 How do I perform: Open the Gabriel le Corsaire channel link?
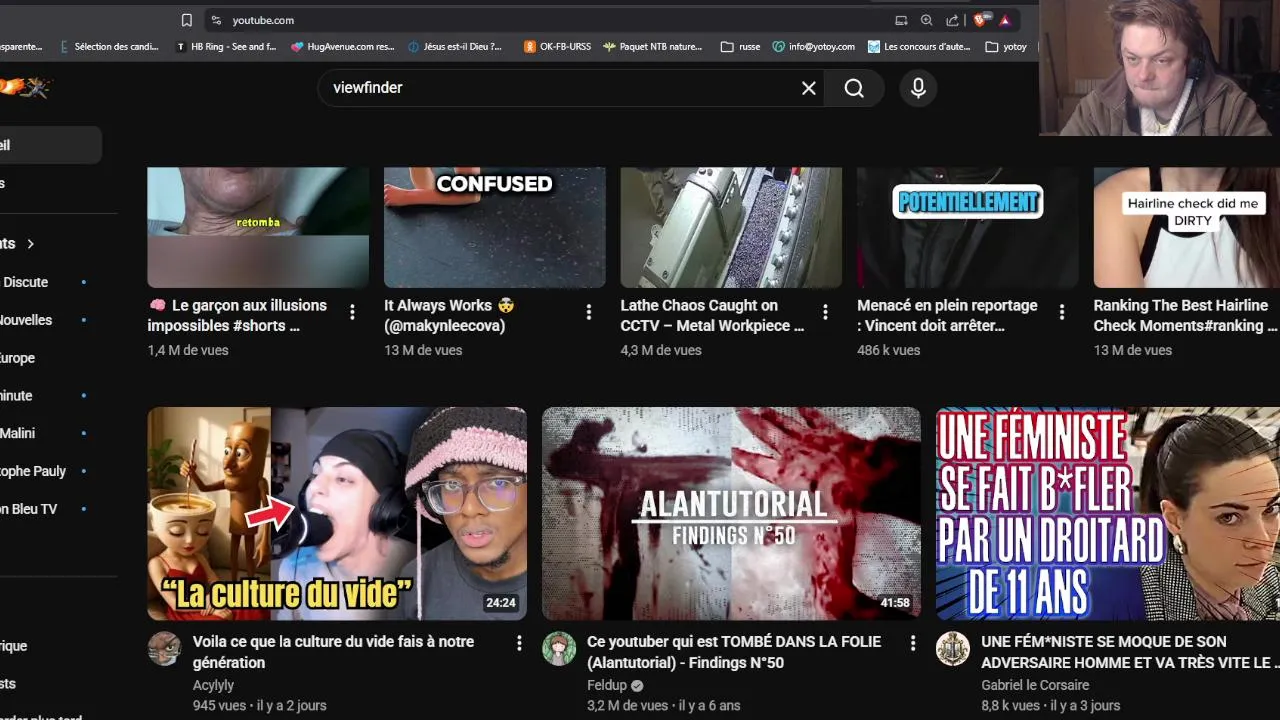[1035, 685]
